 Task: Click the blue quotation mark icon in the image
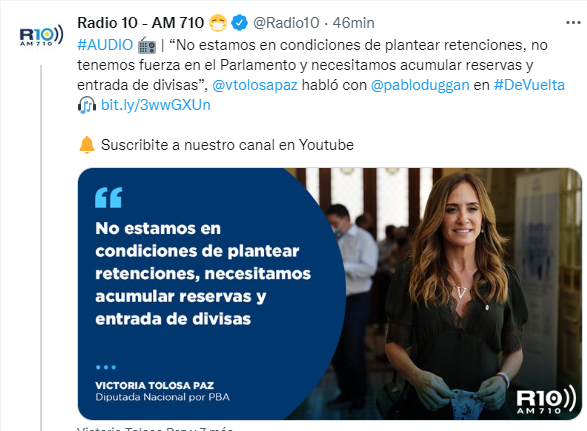(109, 197)
